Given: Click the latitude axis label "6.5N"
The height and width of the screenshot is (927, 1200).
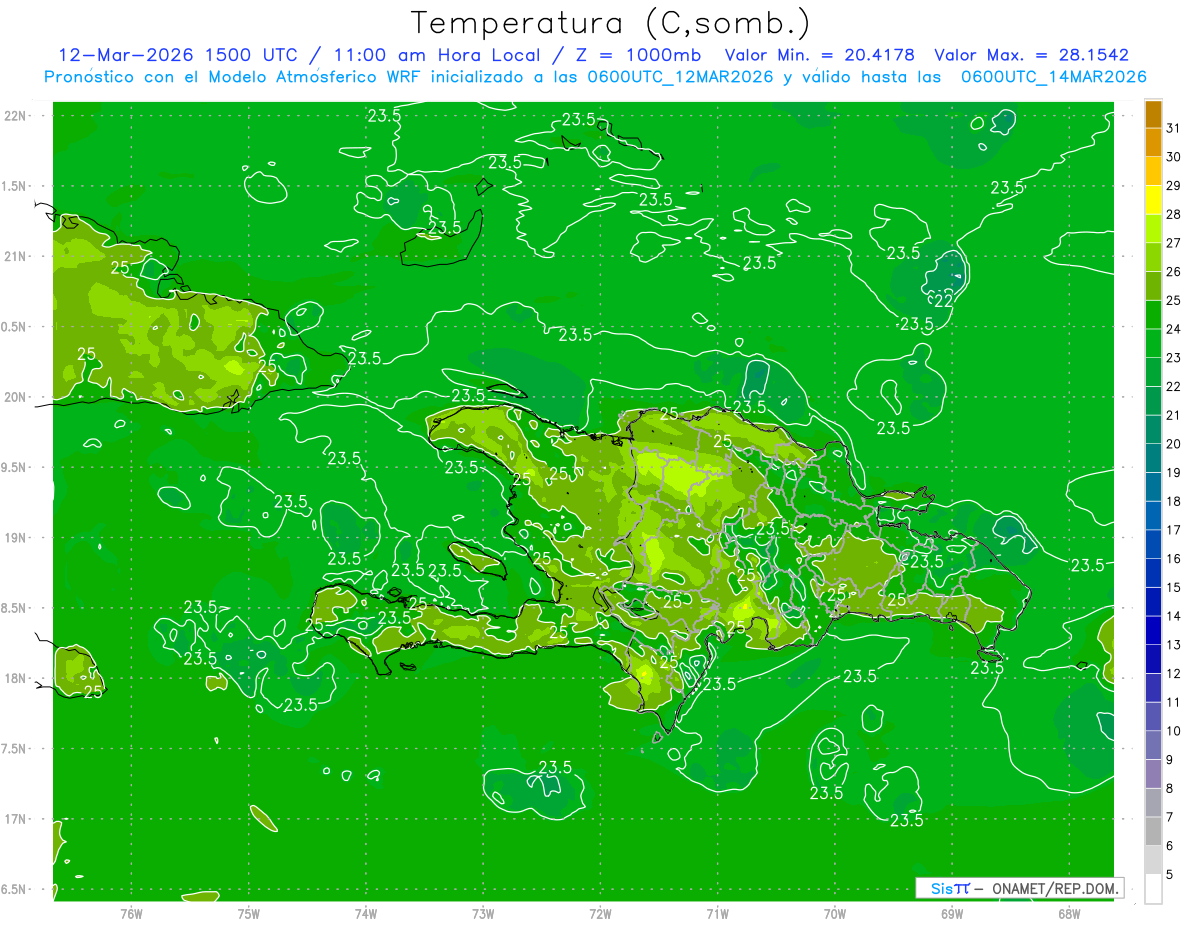Looking at the screenshot, I should pos(14,889).
